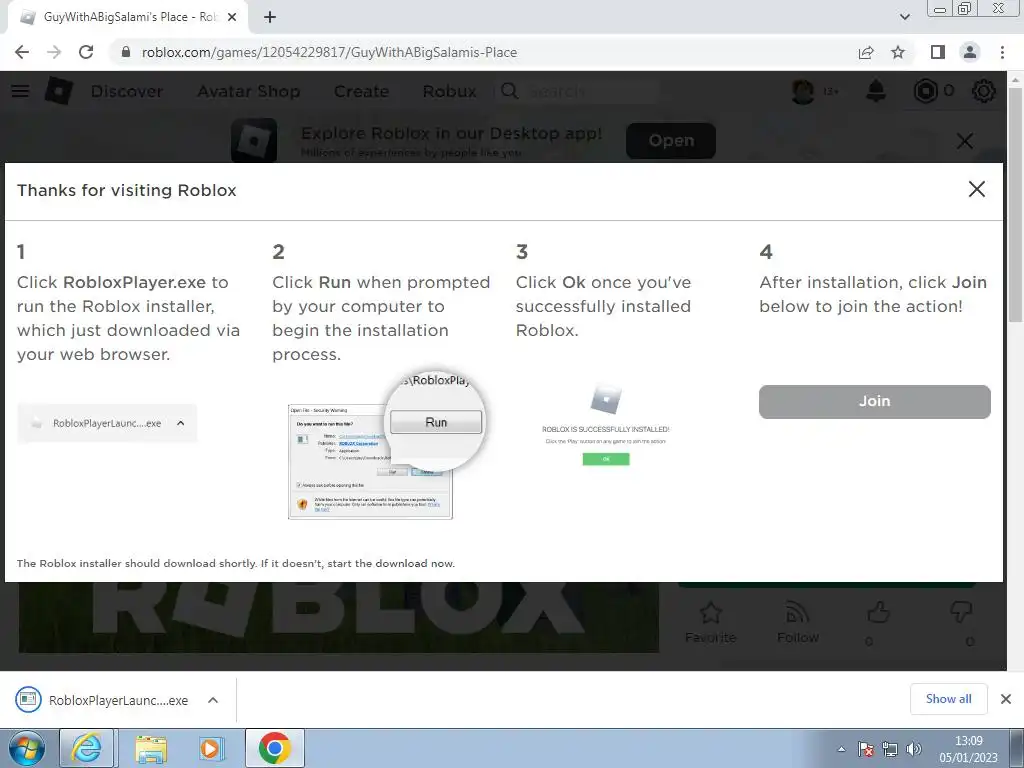Open Internet Explorer from the taskbar
Viewport: 1024px width, 768px height.
pyautogui.click(x=87, y=748)
